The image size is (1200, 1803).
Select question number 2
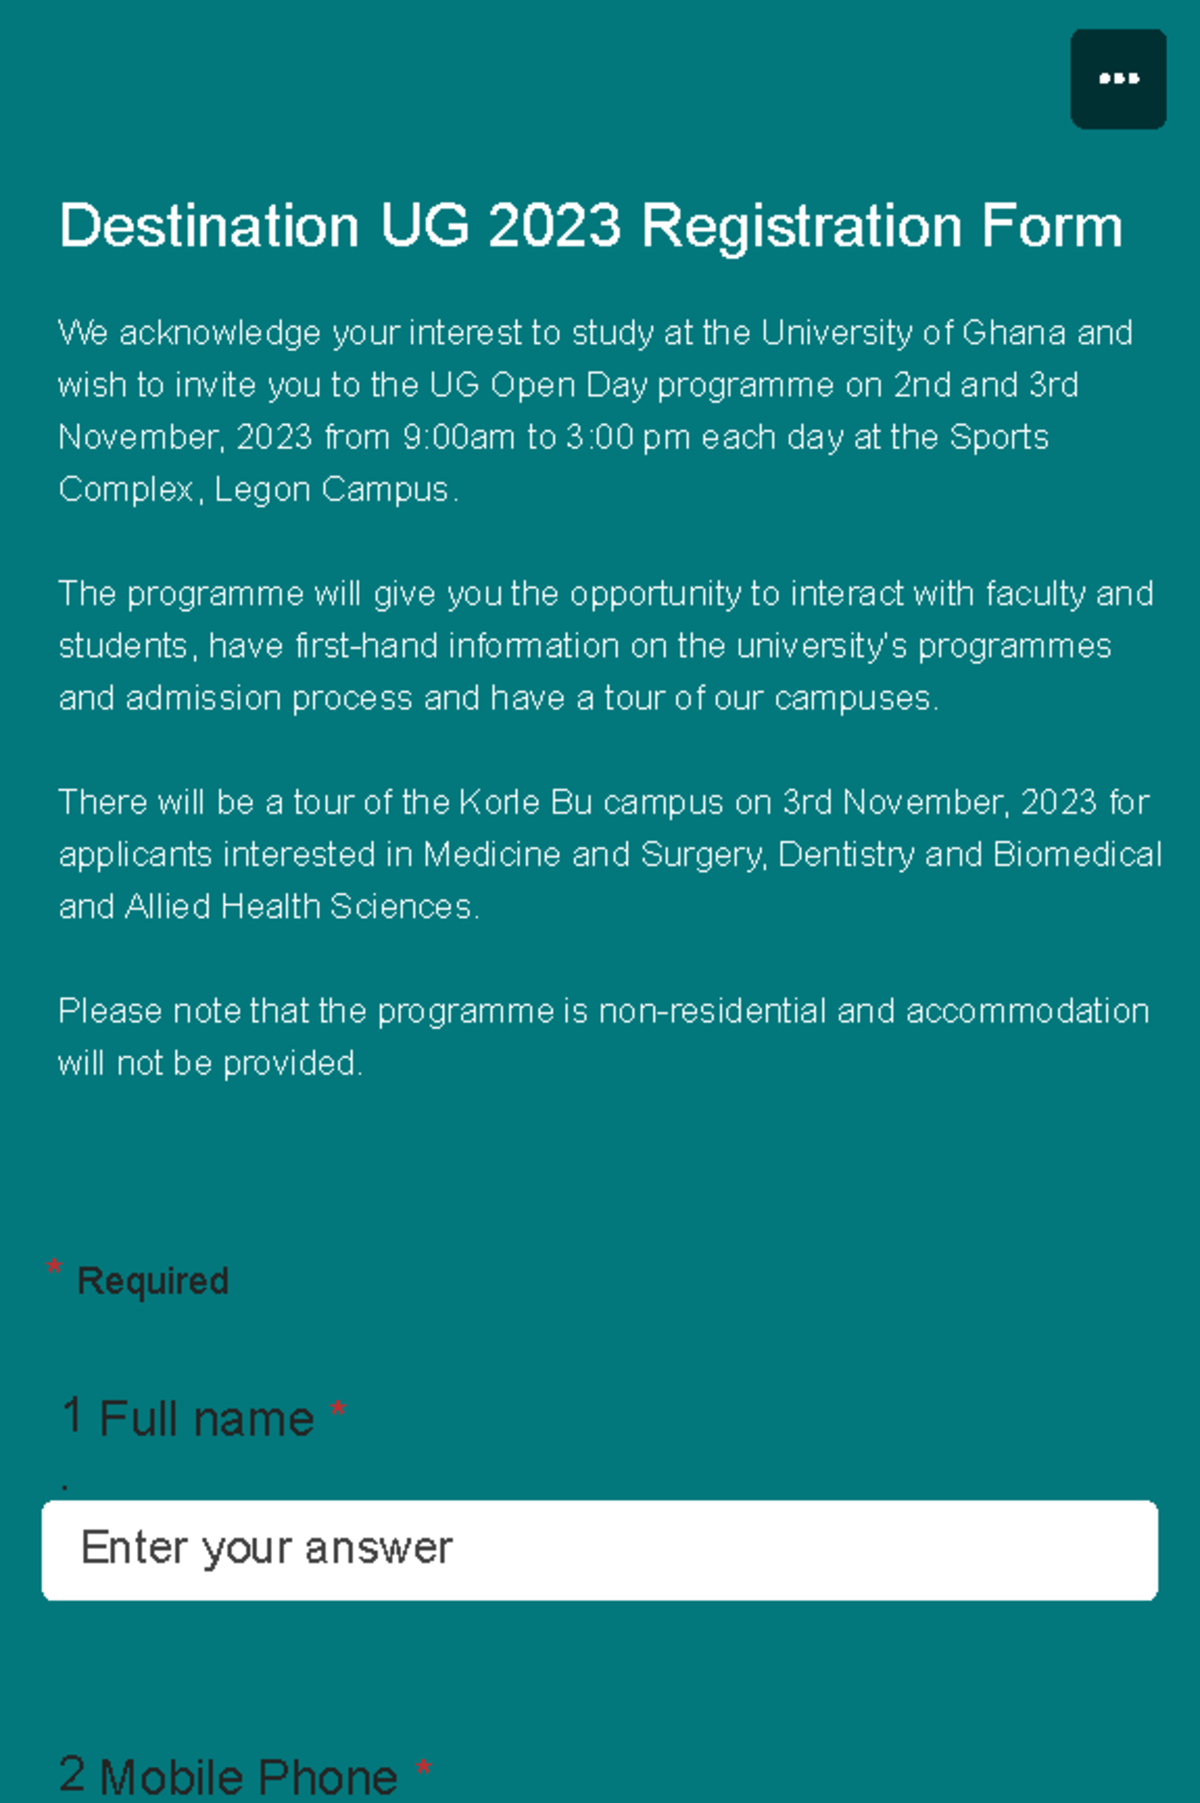(x=71, y=1773)
